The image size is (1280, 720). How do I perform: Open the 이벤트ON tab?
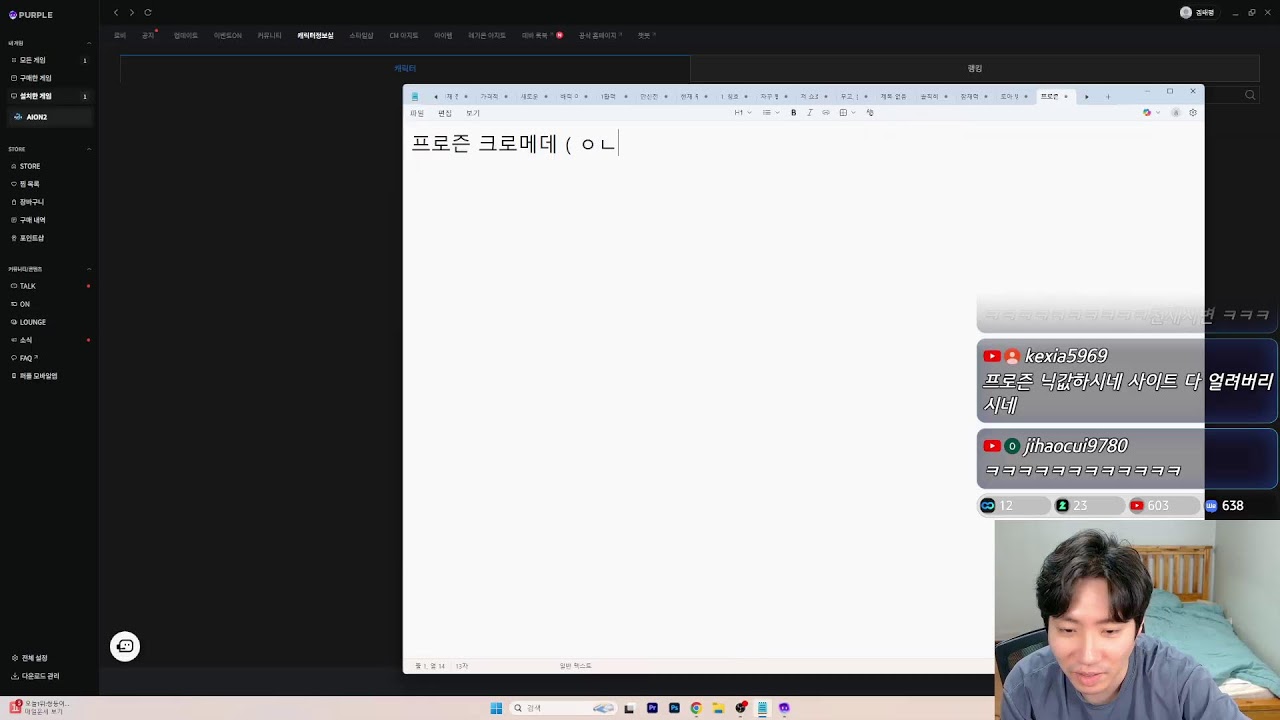(x=228, y=36)
